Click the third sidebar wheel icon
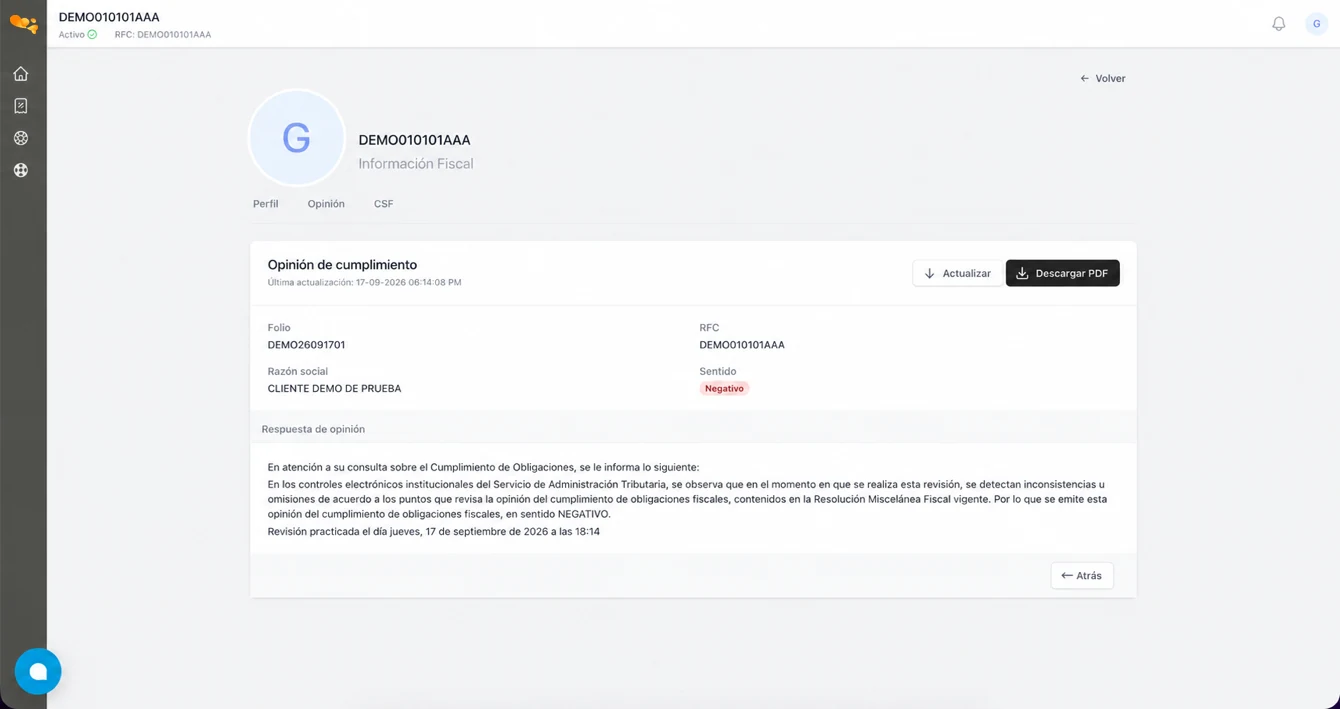1340x709 pixels. 21,138
